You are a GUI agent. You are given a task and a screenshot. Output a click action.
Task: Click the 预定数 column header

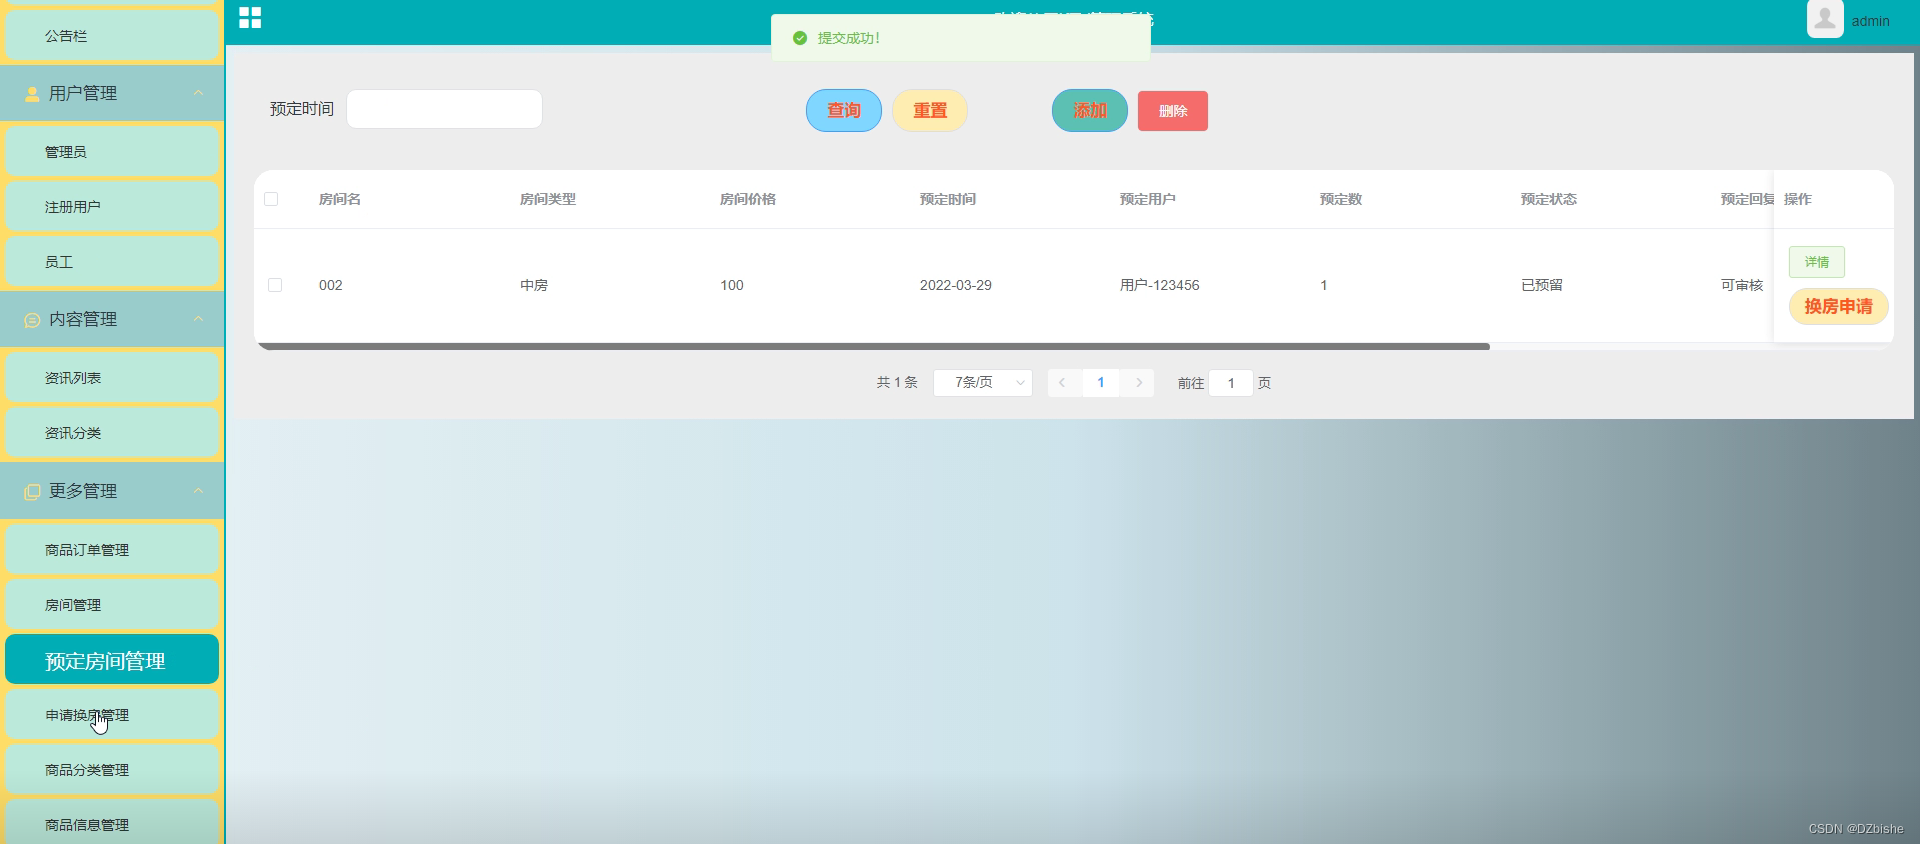click(x=1341, y=199)
